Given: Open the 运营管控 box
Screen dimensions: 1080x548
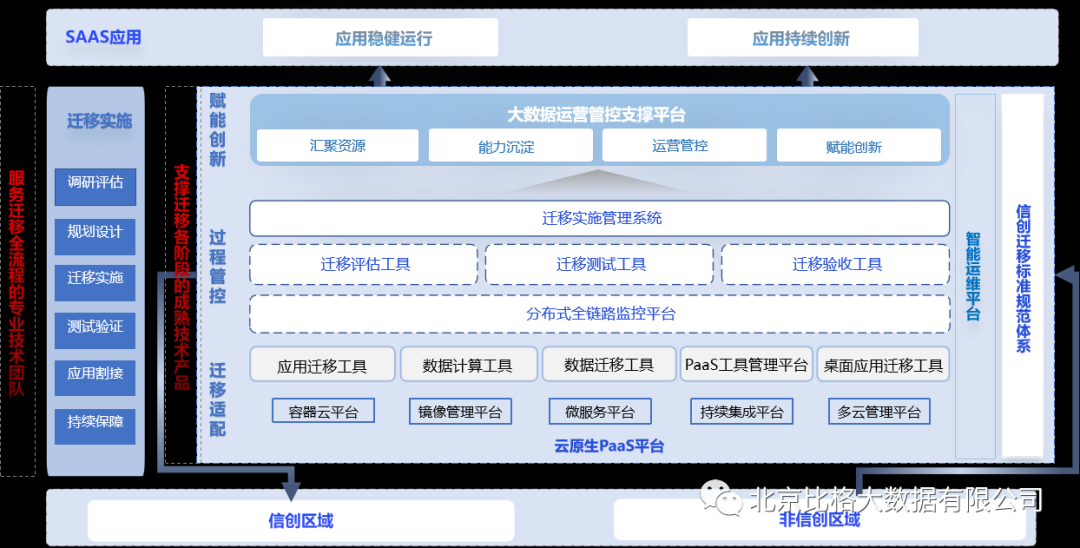Looking at the screenshot, I should [680, 146].
